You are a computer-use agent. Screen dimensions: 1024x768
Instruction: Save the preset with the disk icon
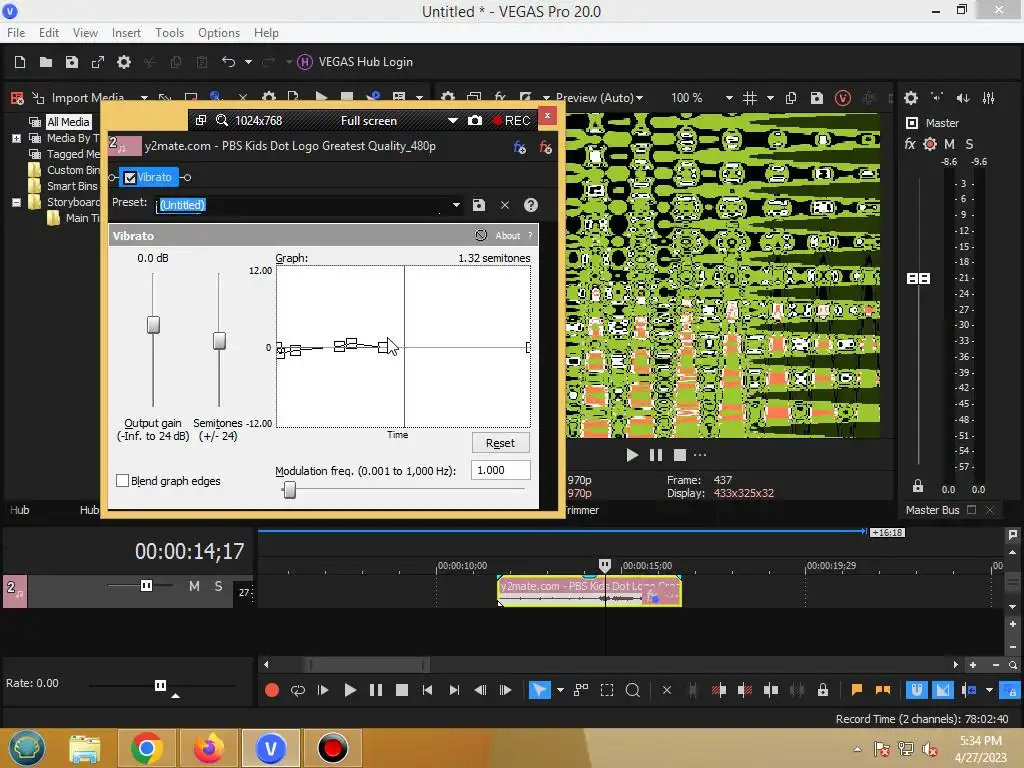click(x=479, y=205)
